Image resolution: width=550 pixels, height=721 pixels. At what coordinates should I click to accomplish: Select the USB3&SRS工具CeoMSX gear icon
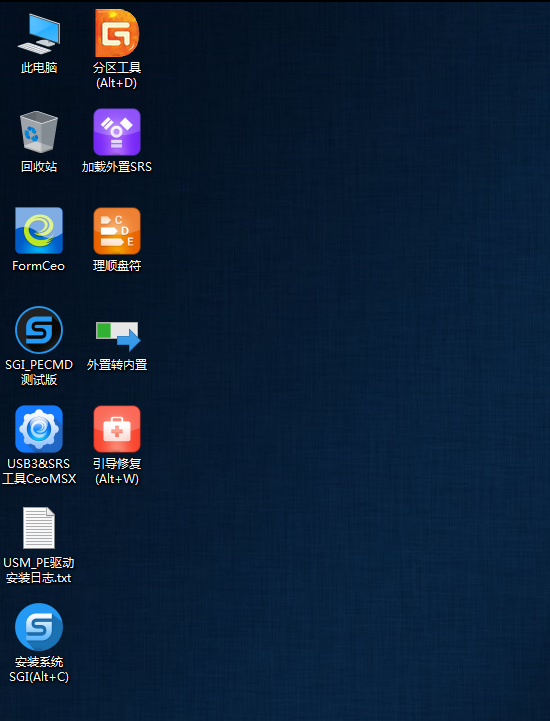tap(39, 429)
